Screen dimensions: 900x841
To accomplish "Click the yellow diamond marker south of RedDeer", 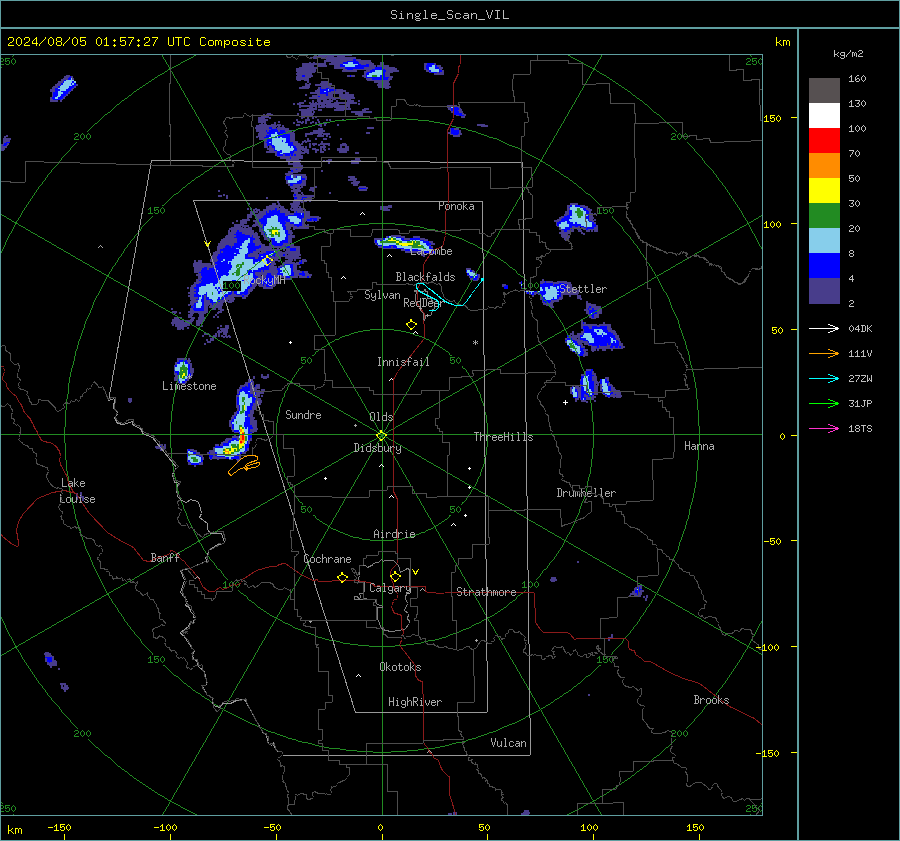I will pyautogui.click(x=412, y=325).
